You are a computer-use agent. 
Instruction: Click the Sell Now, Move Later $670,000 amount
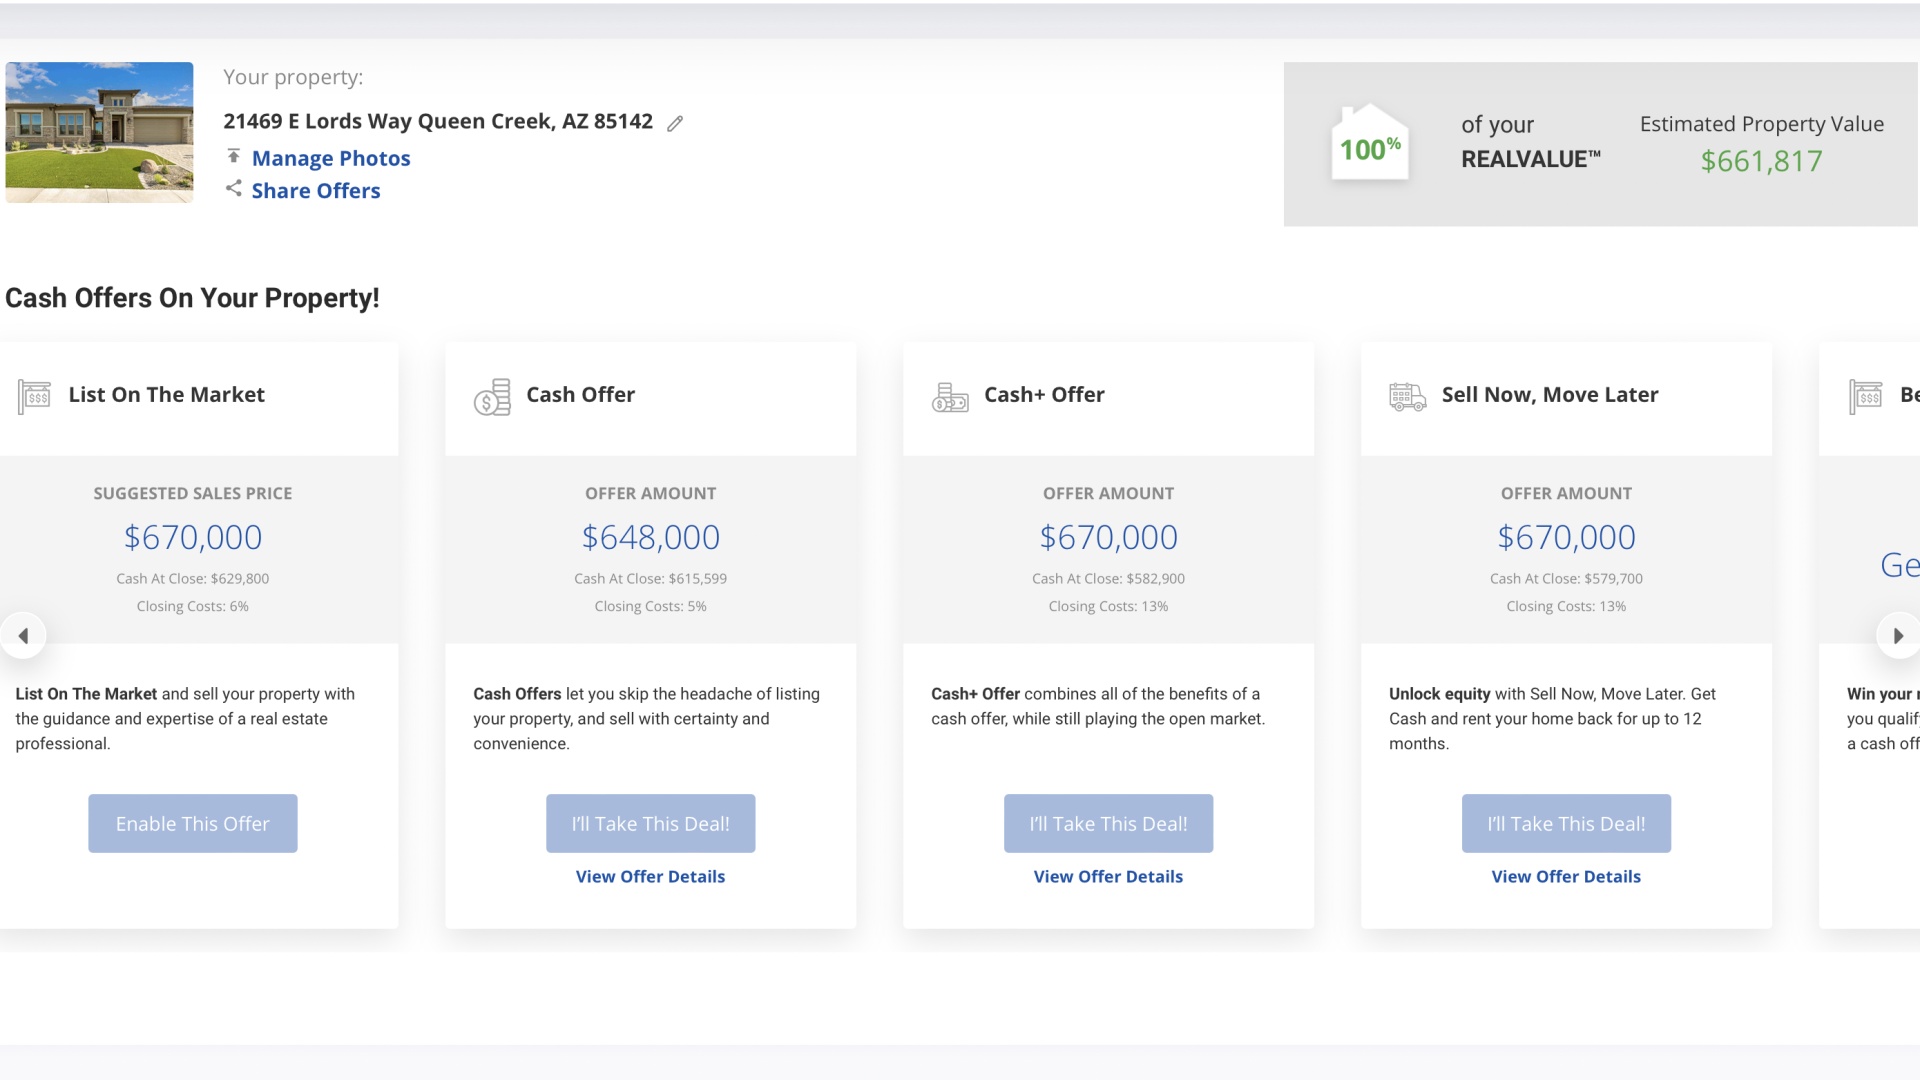coord(1567,537)
